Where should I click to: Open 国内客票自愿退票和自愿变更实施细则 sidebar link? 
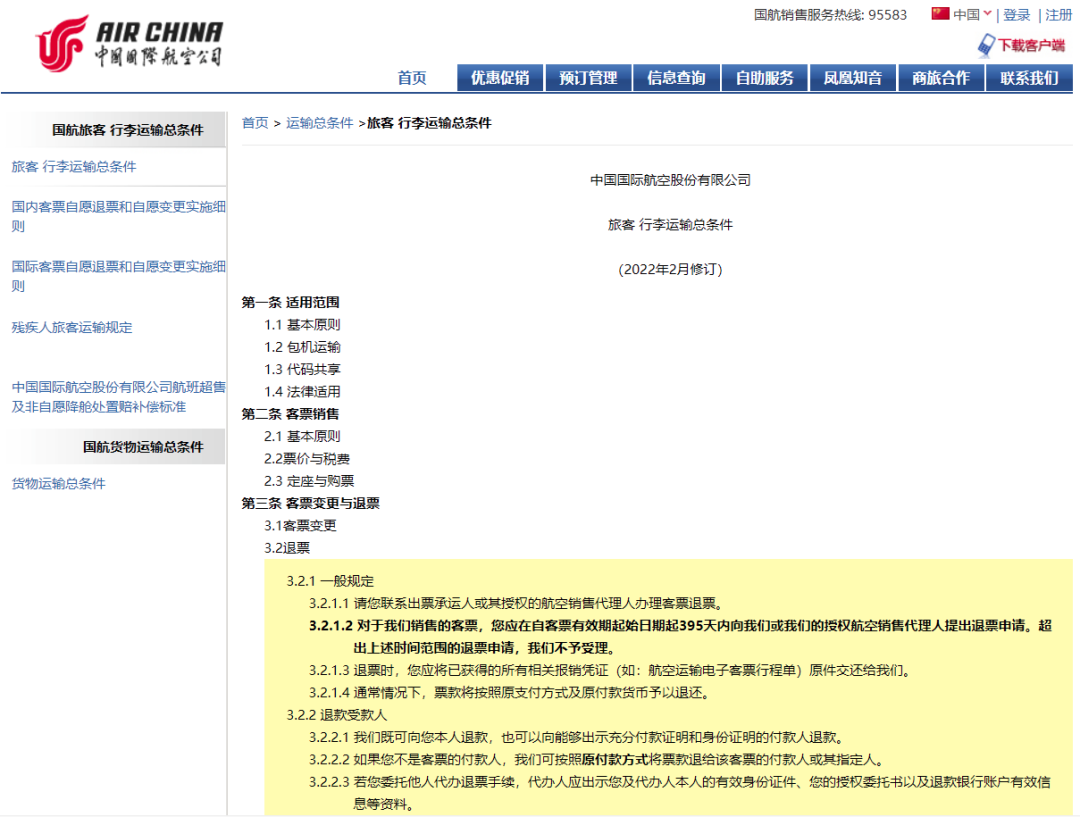tap(118, 216)
